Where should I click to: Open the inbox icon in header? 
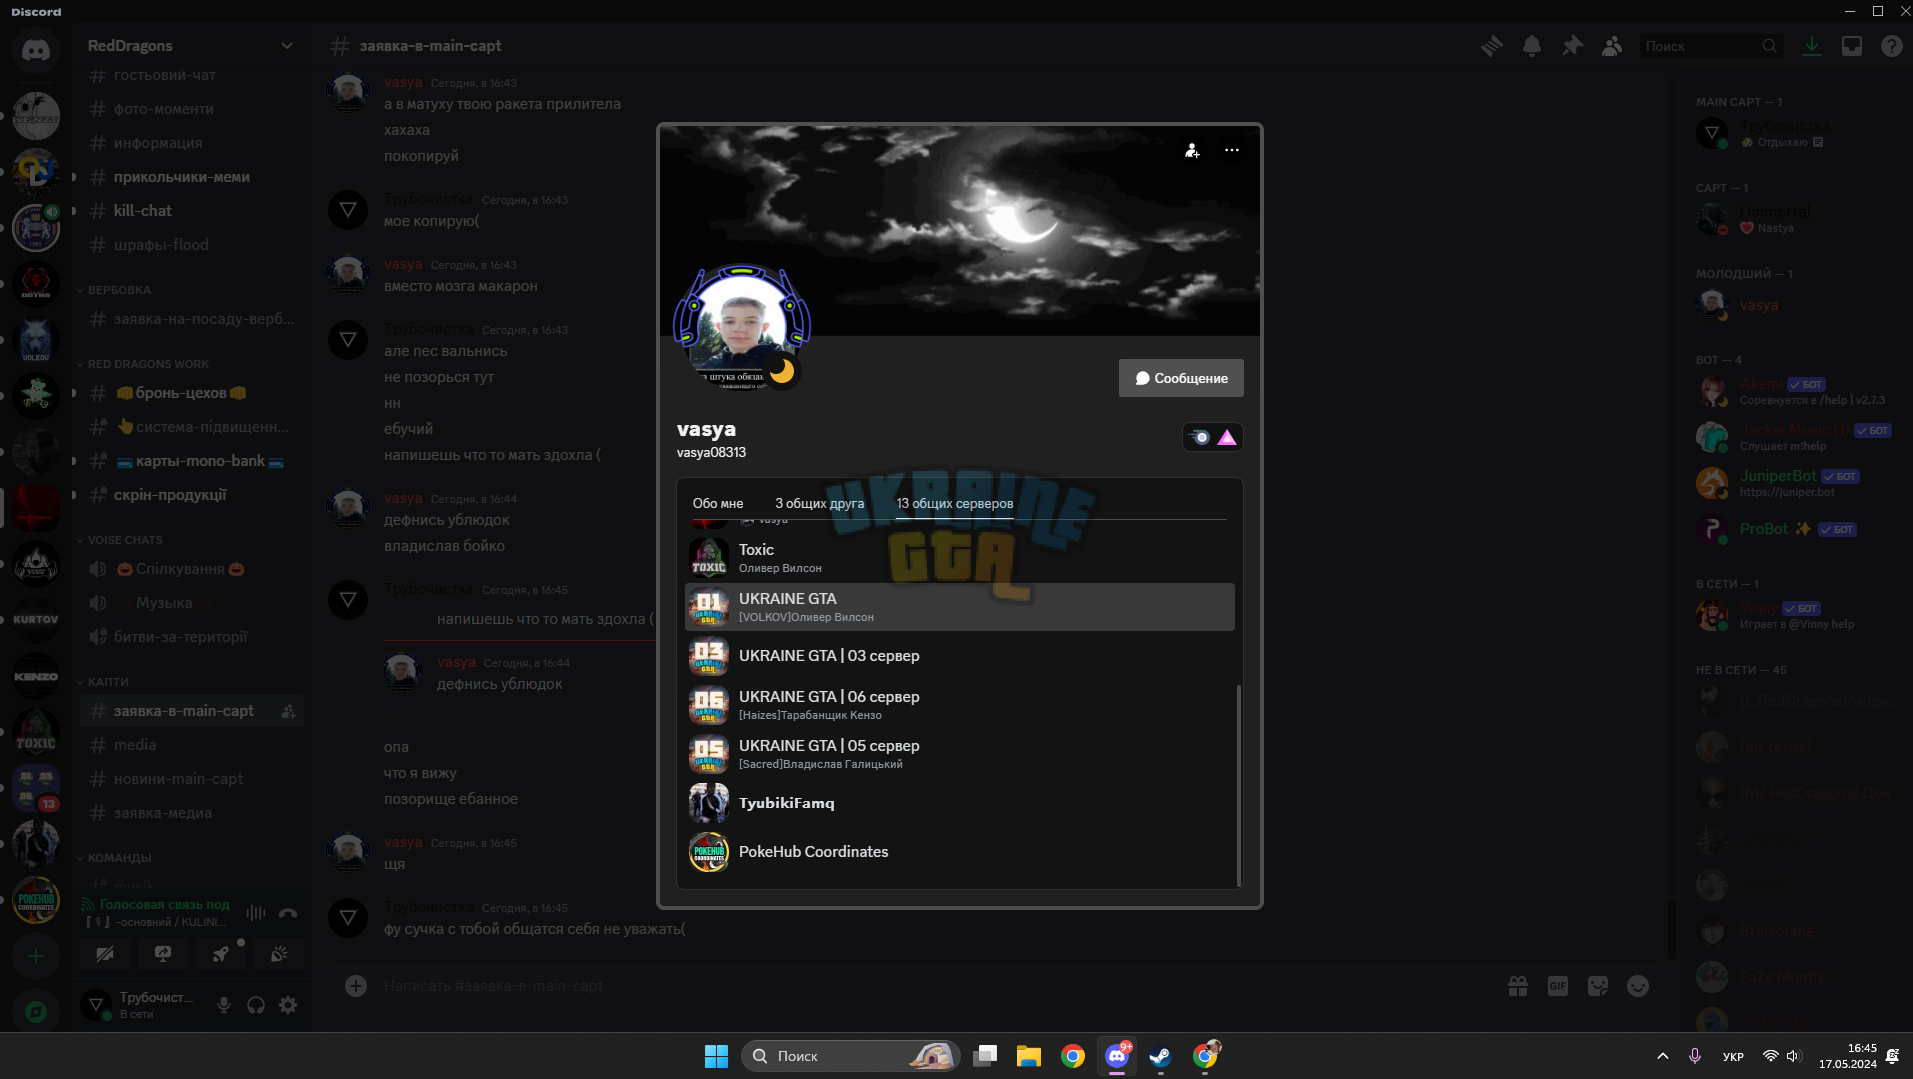pyautogui.click(x=1852, y=46)
